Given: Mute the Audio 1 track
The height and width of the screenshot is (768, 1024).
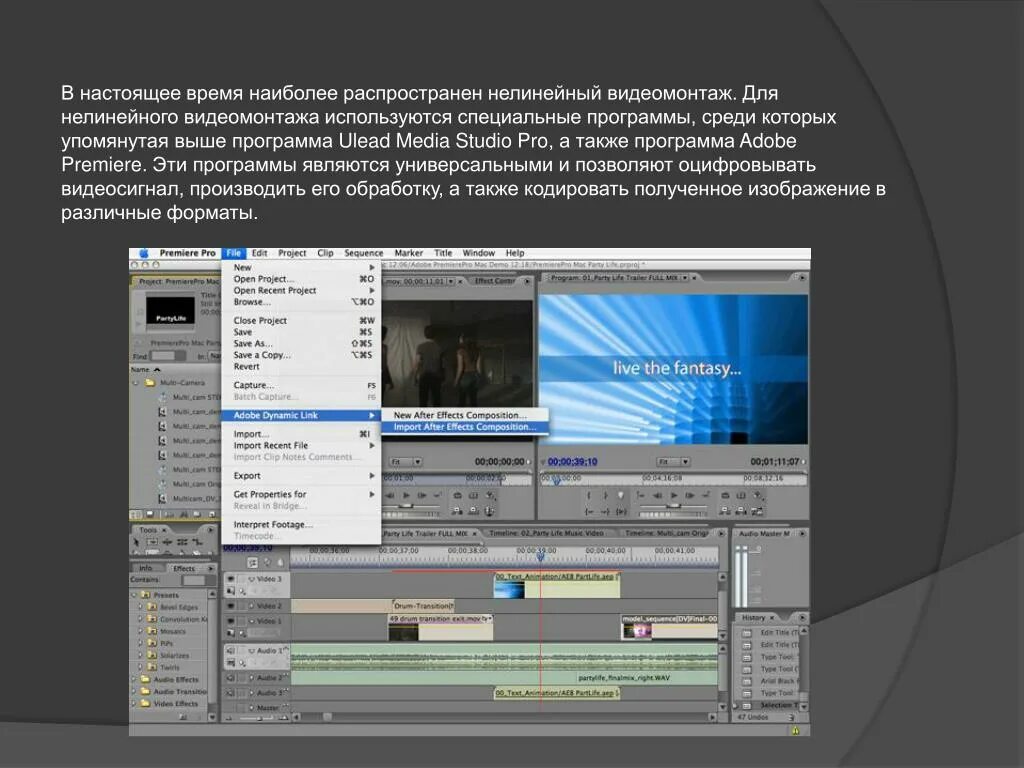Looking at the screenshot, I should [231, 650].
